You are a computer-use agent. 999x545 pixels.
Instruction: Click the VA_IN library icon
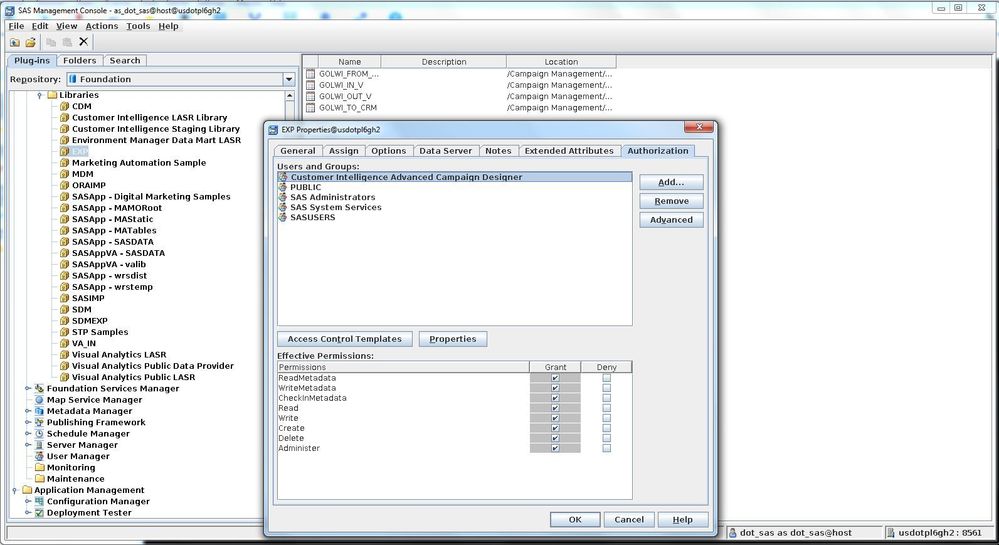[64, 344]
